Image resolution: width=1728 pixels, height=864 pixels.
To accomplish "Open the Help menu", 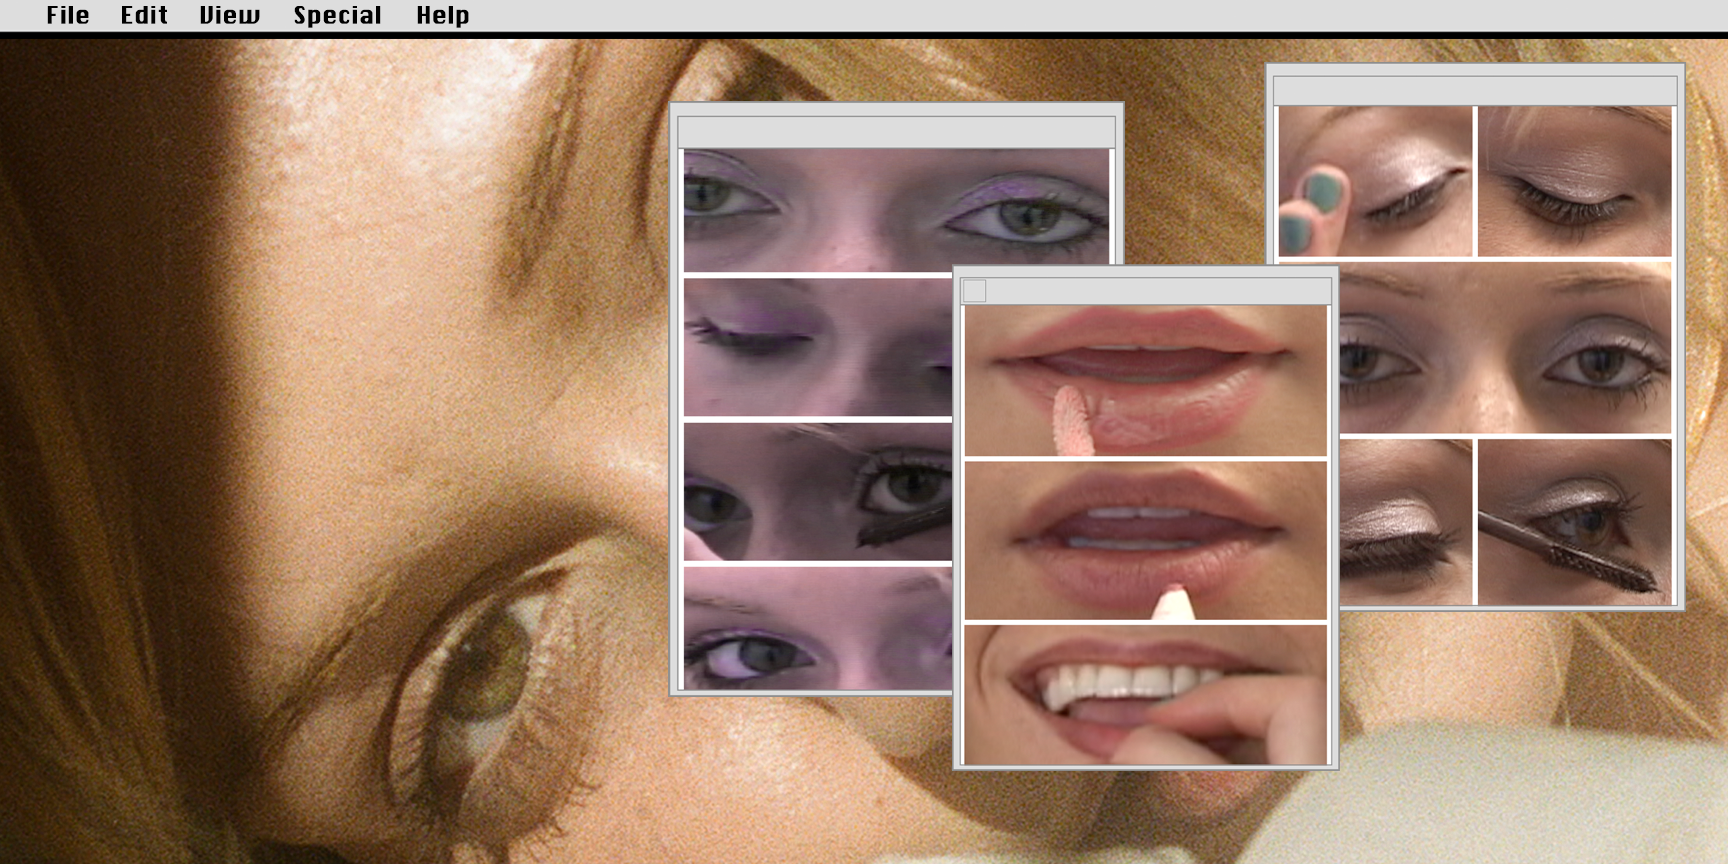I will click(x=443, y=15).
